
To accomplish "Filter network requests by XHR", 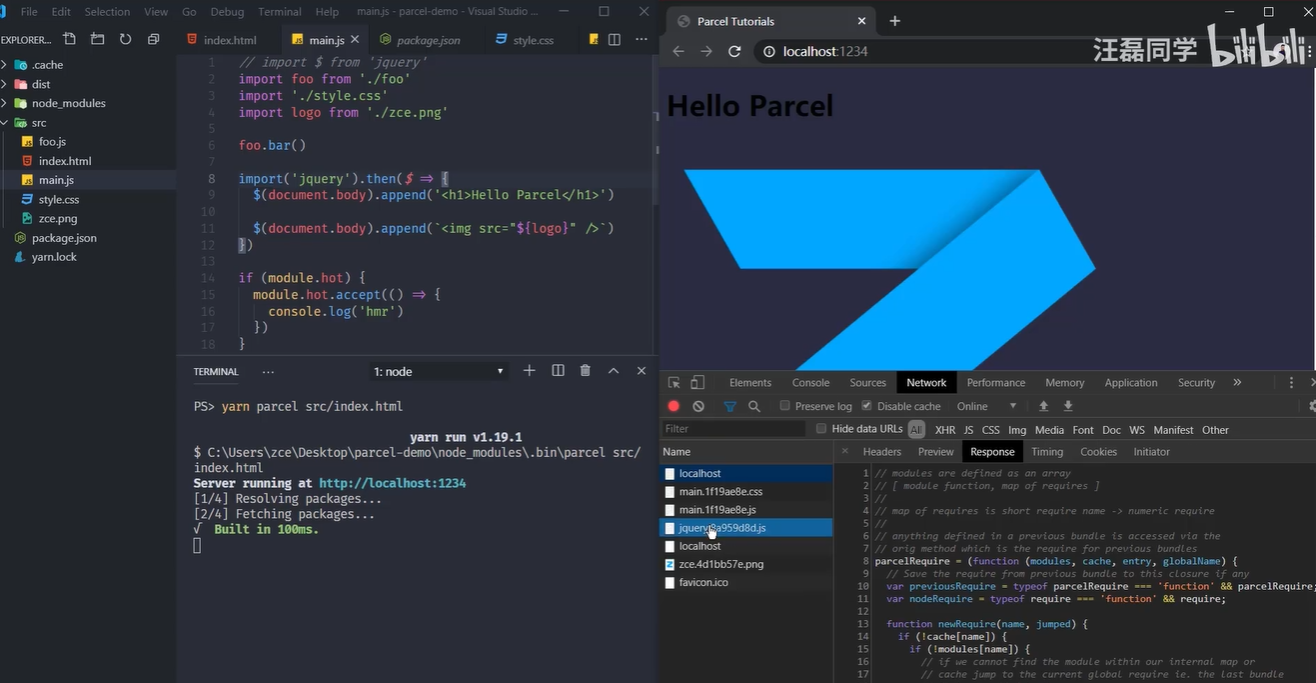I will pyautogui.click(x=944, y=430).
